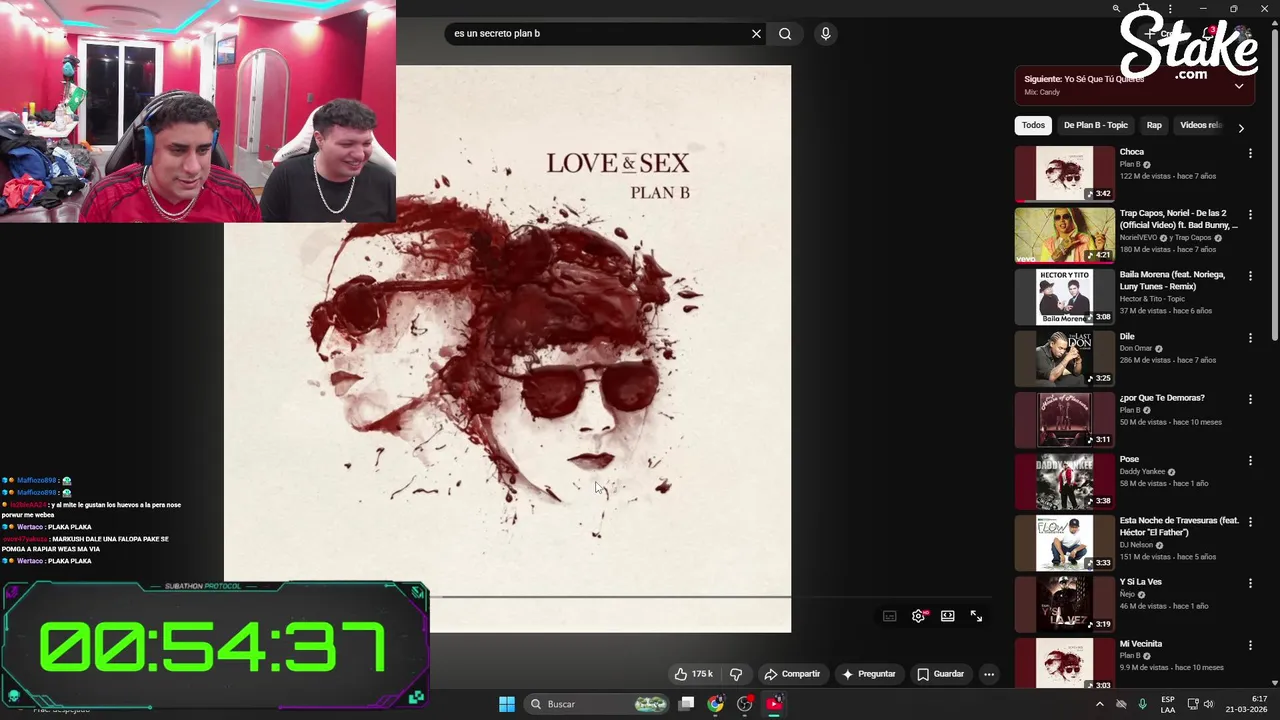Show more filter chips with right arrow
Screen dimensions: 1280x720
click(x=1241, y=128)
